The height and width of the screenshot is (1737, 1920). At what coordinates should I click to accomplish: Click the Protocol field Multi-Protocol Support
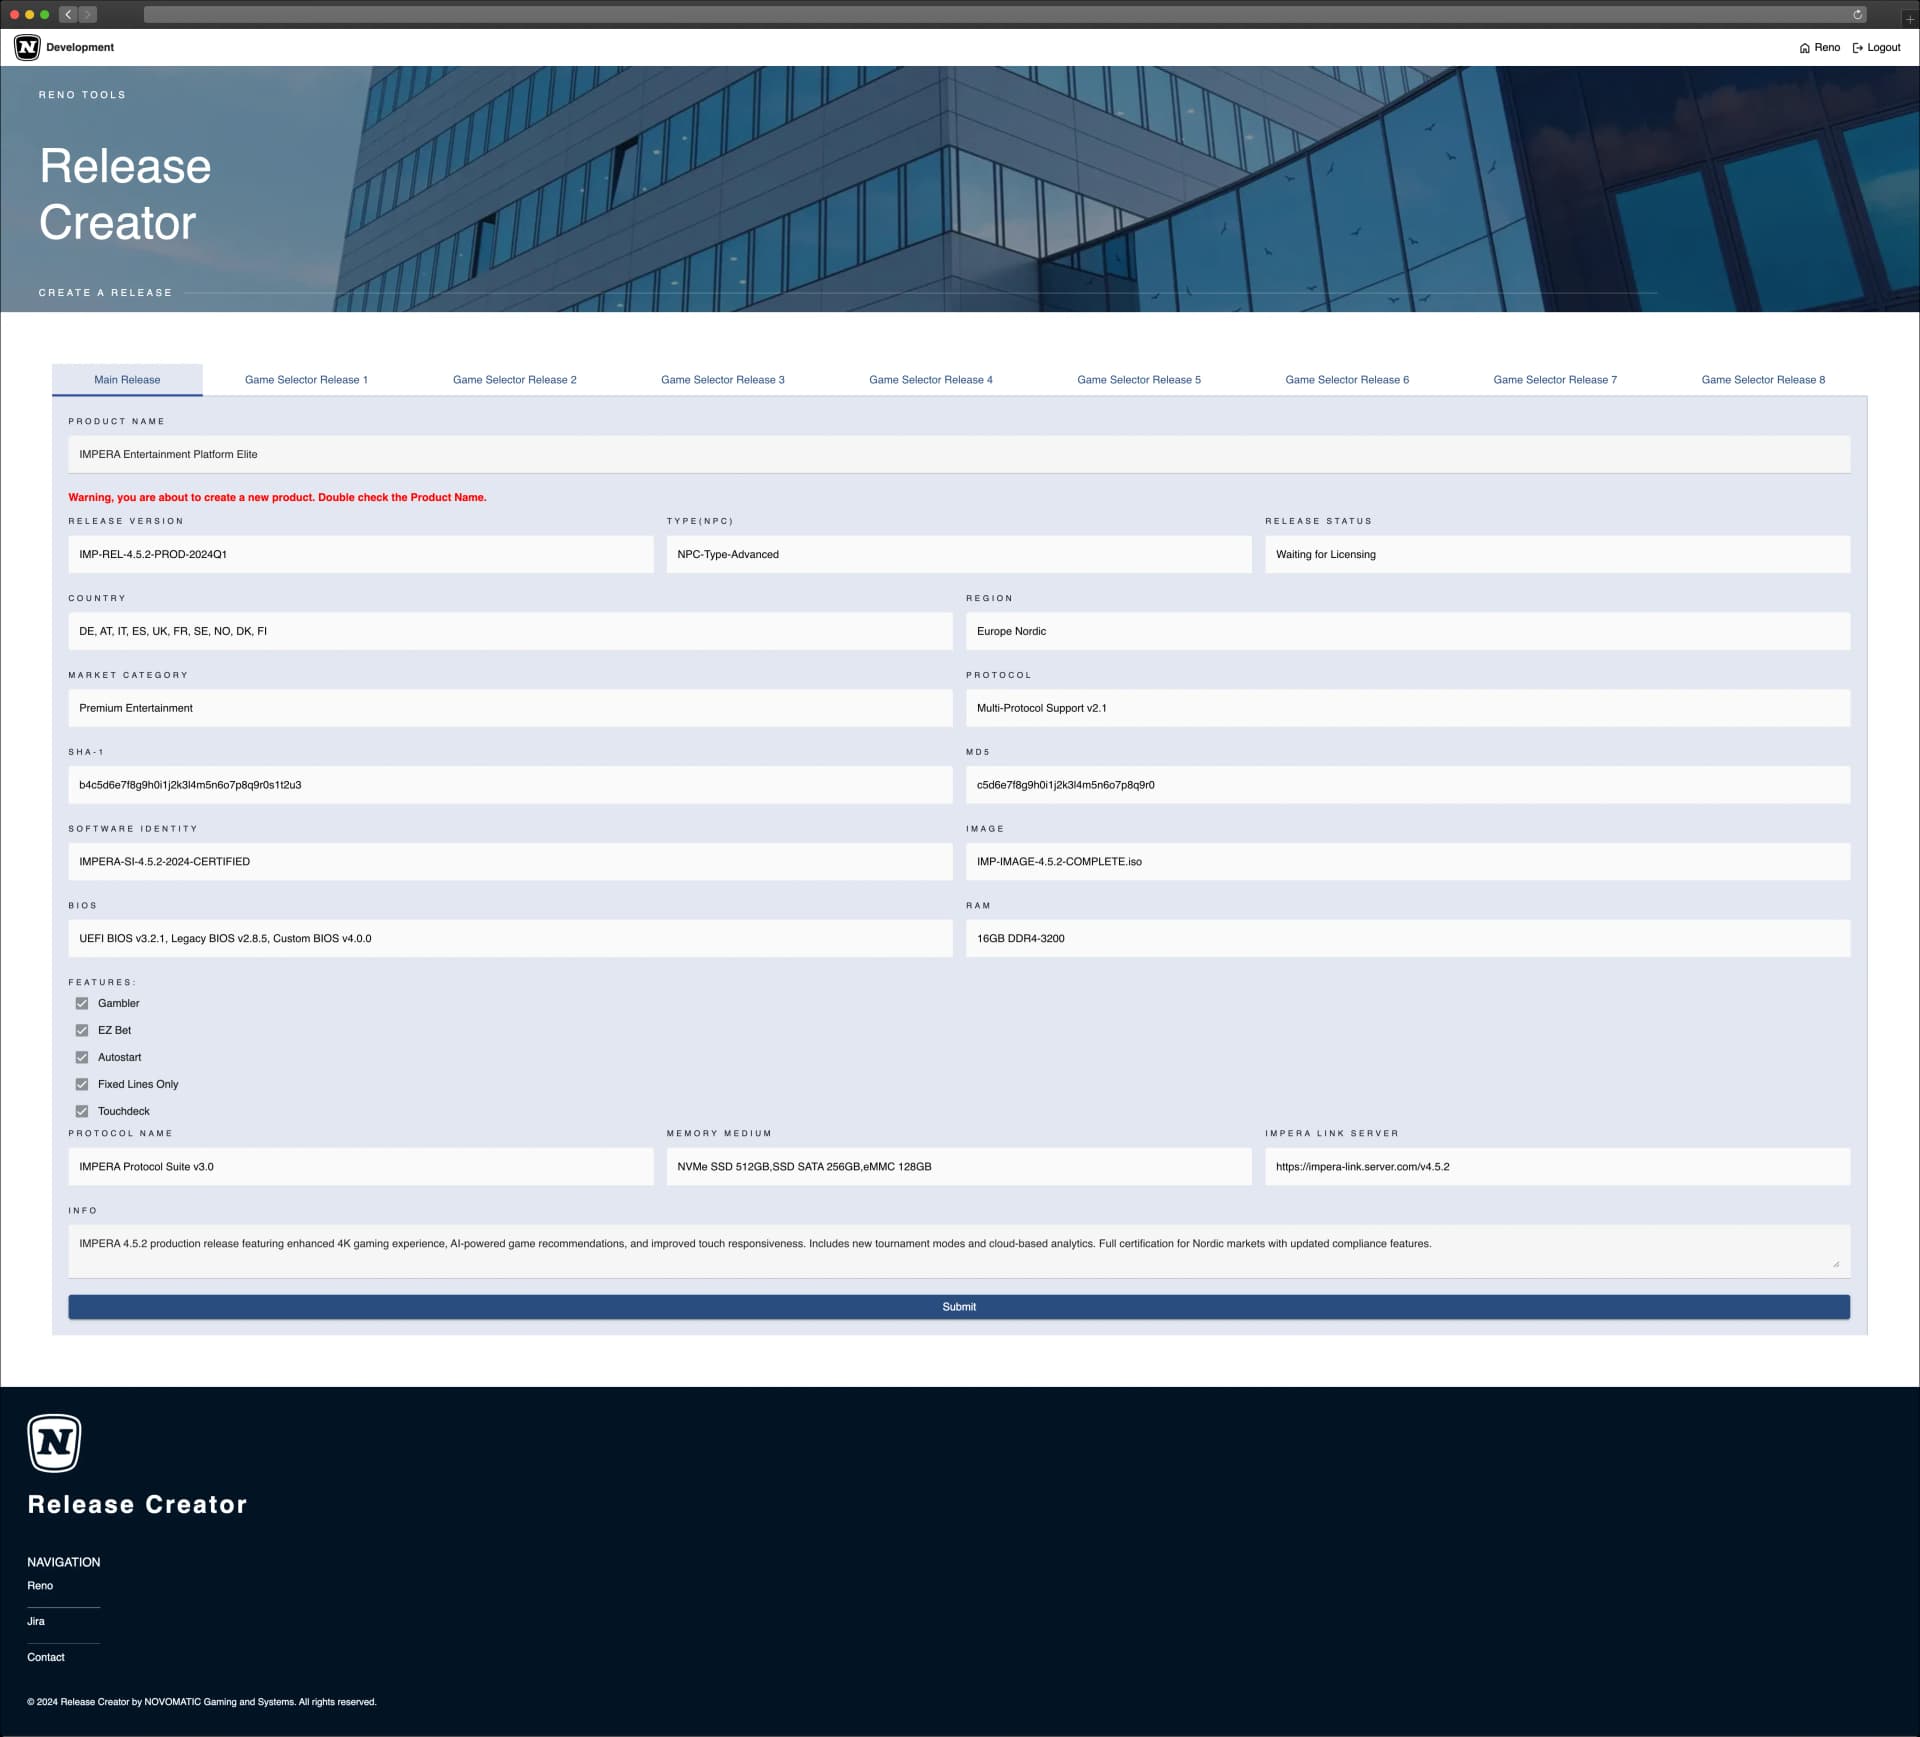click(1408, 709)
